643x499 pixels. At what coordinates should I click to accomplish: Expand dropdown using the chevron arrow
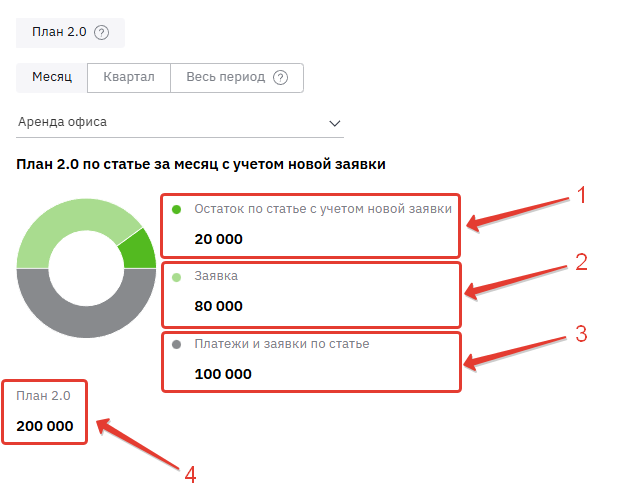tap(335, 122)
